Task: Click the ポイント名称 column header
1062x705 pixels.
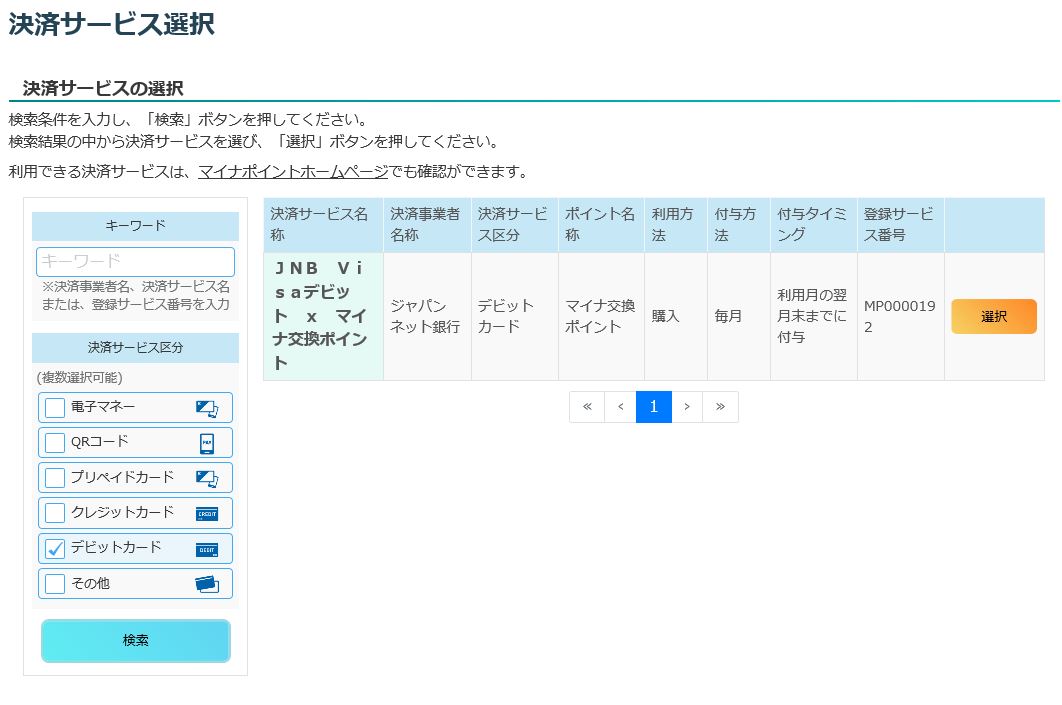Action: point(601,225)
